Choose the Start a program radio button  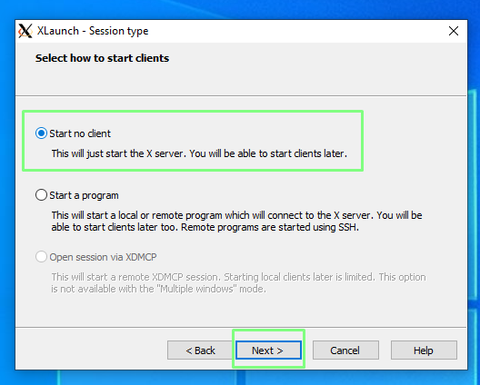coord(41,195)
